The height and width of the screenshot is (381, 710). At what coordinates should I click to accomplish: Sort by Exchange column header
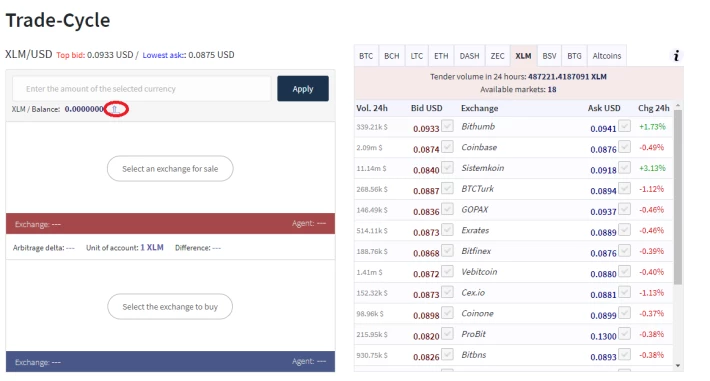click(480, 108)
